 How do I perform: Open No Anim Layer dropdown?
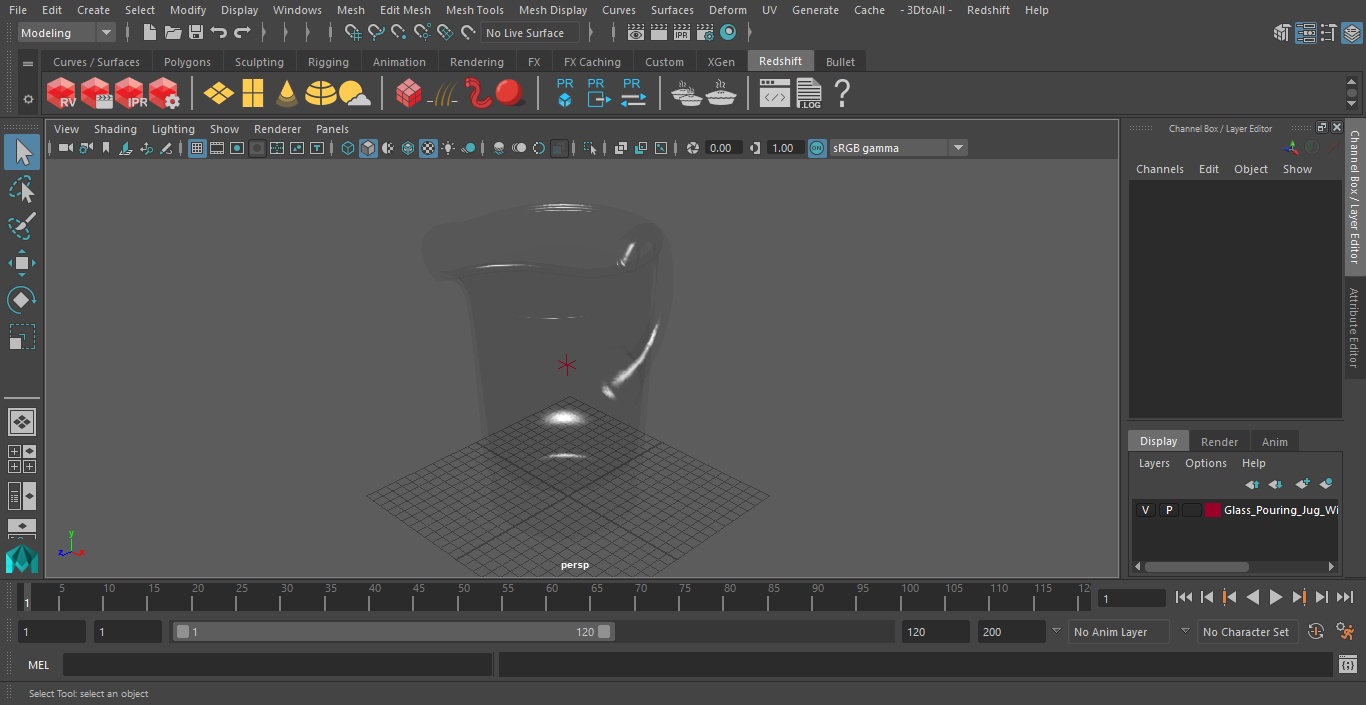[x=1119, y=632]
